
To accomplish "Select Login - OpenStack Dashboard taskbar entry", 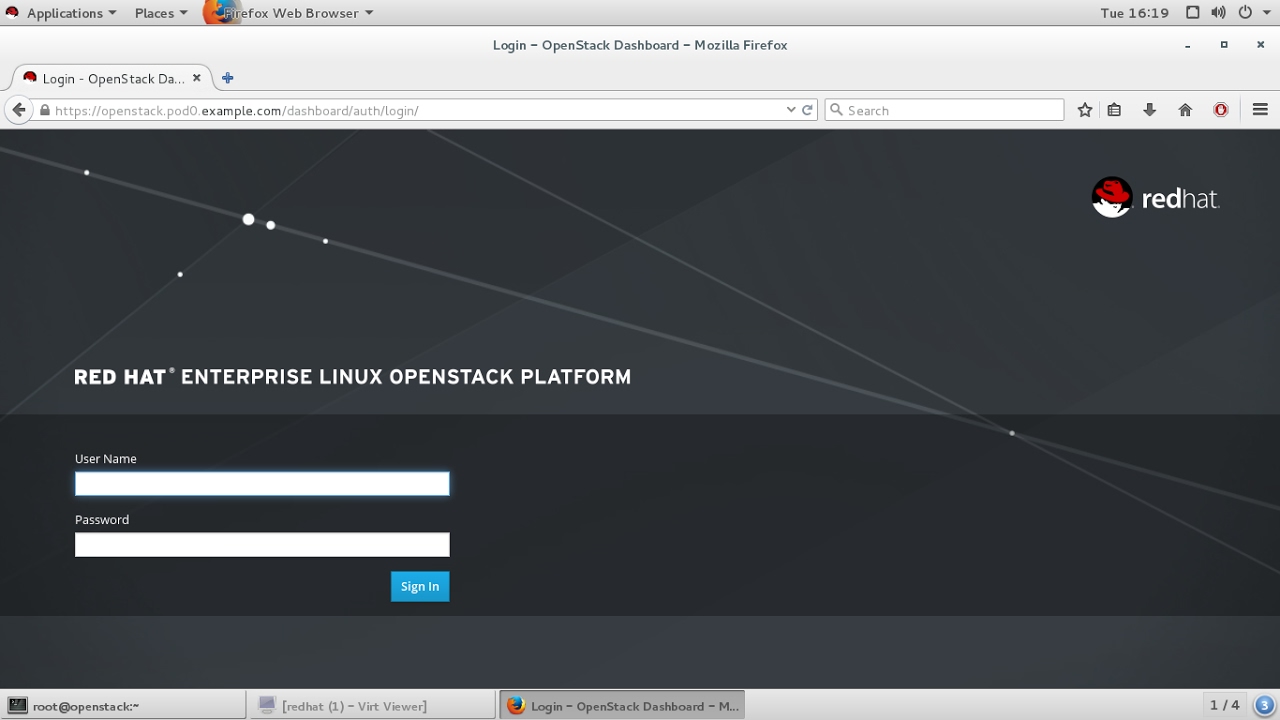I will click(622, 706).
